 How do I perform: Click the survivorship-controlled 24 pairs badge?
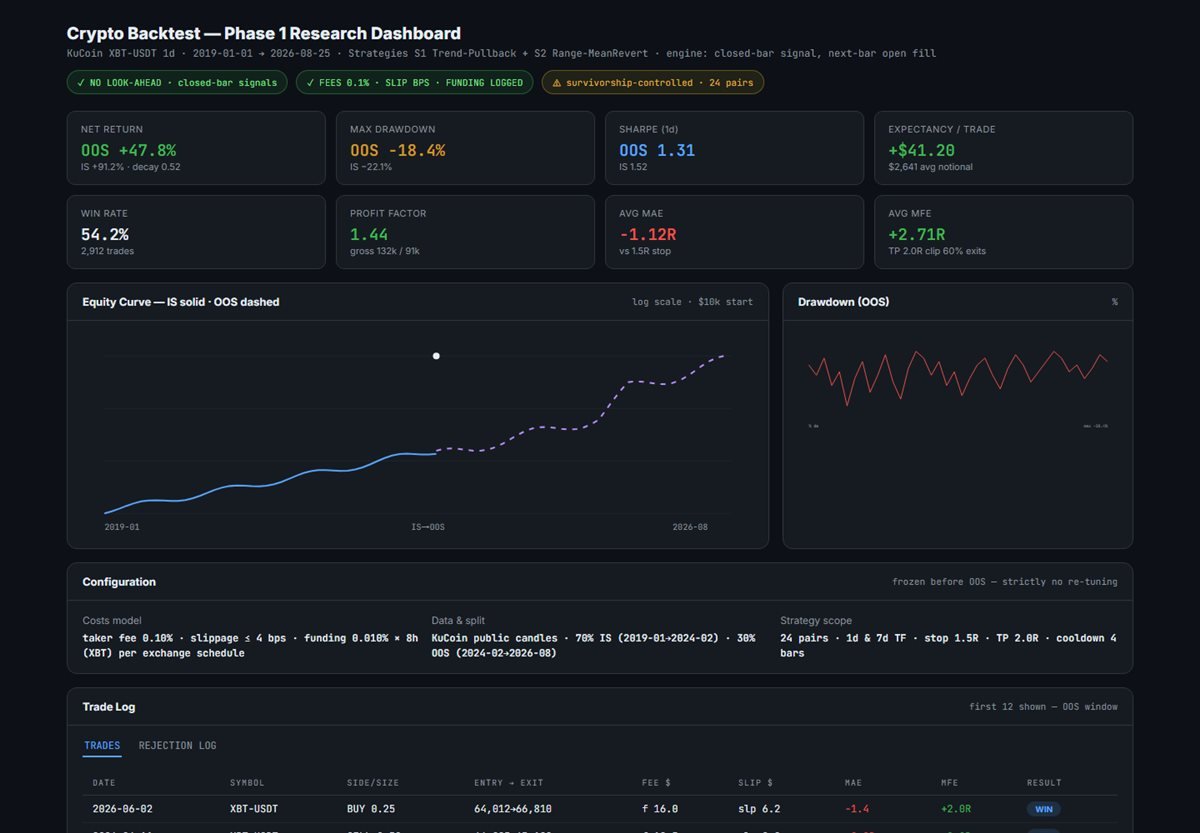[652, 82]
